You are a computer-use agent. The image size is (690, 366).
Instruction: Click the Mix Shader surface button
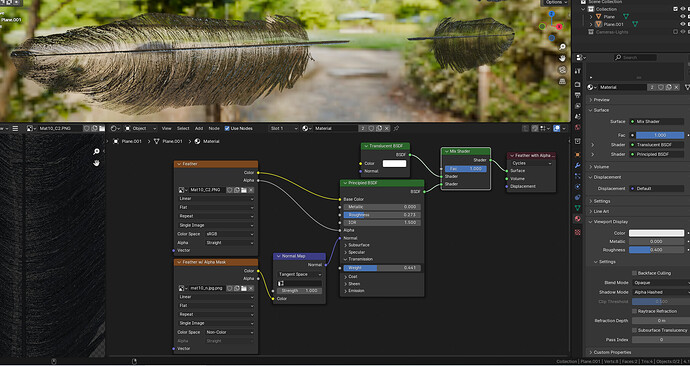[x=657, y=121]
